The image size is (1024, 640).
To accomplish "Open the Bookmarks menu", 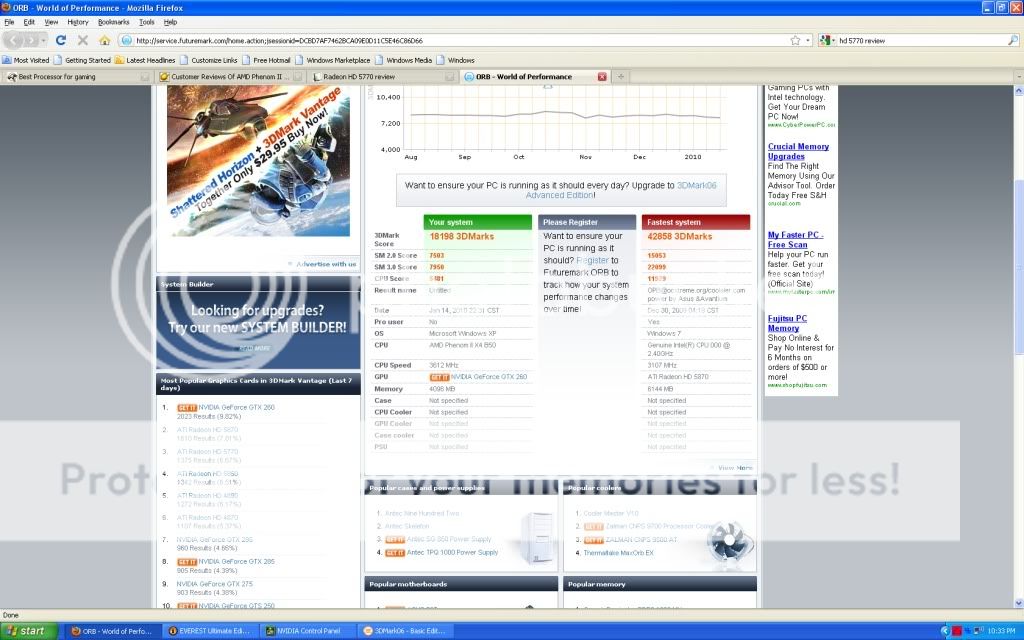I will pyautogui.click(x=114, y=22).
